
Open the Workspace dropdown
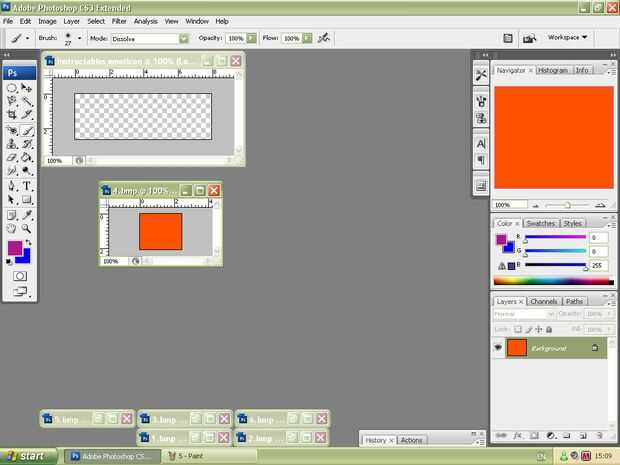567,37
